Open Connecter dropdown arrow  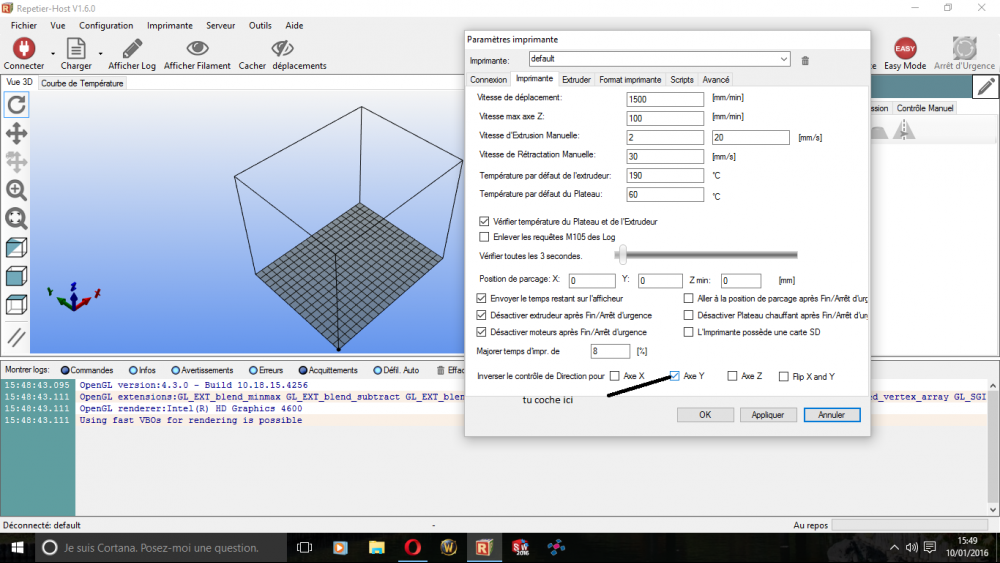pos(53,54)
